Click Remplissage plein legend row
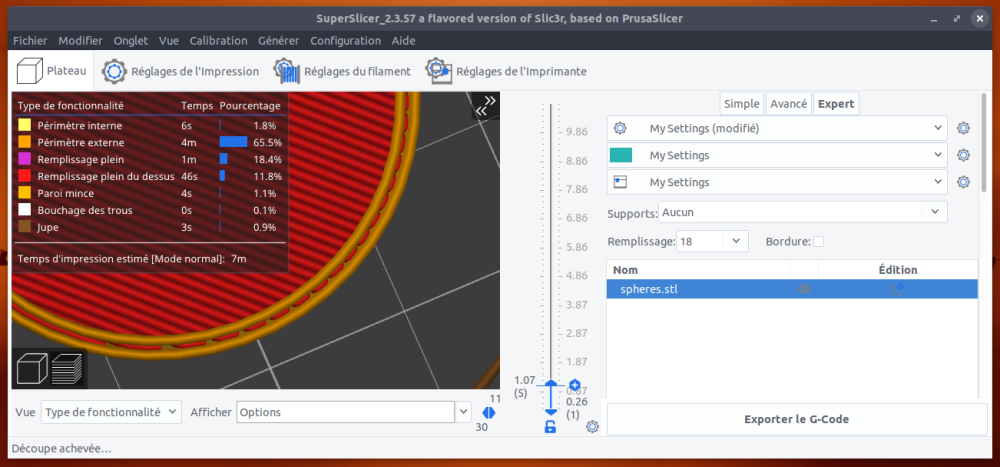The image size is (1000, 467). click(150, 159)
